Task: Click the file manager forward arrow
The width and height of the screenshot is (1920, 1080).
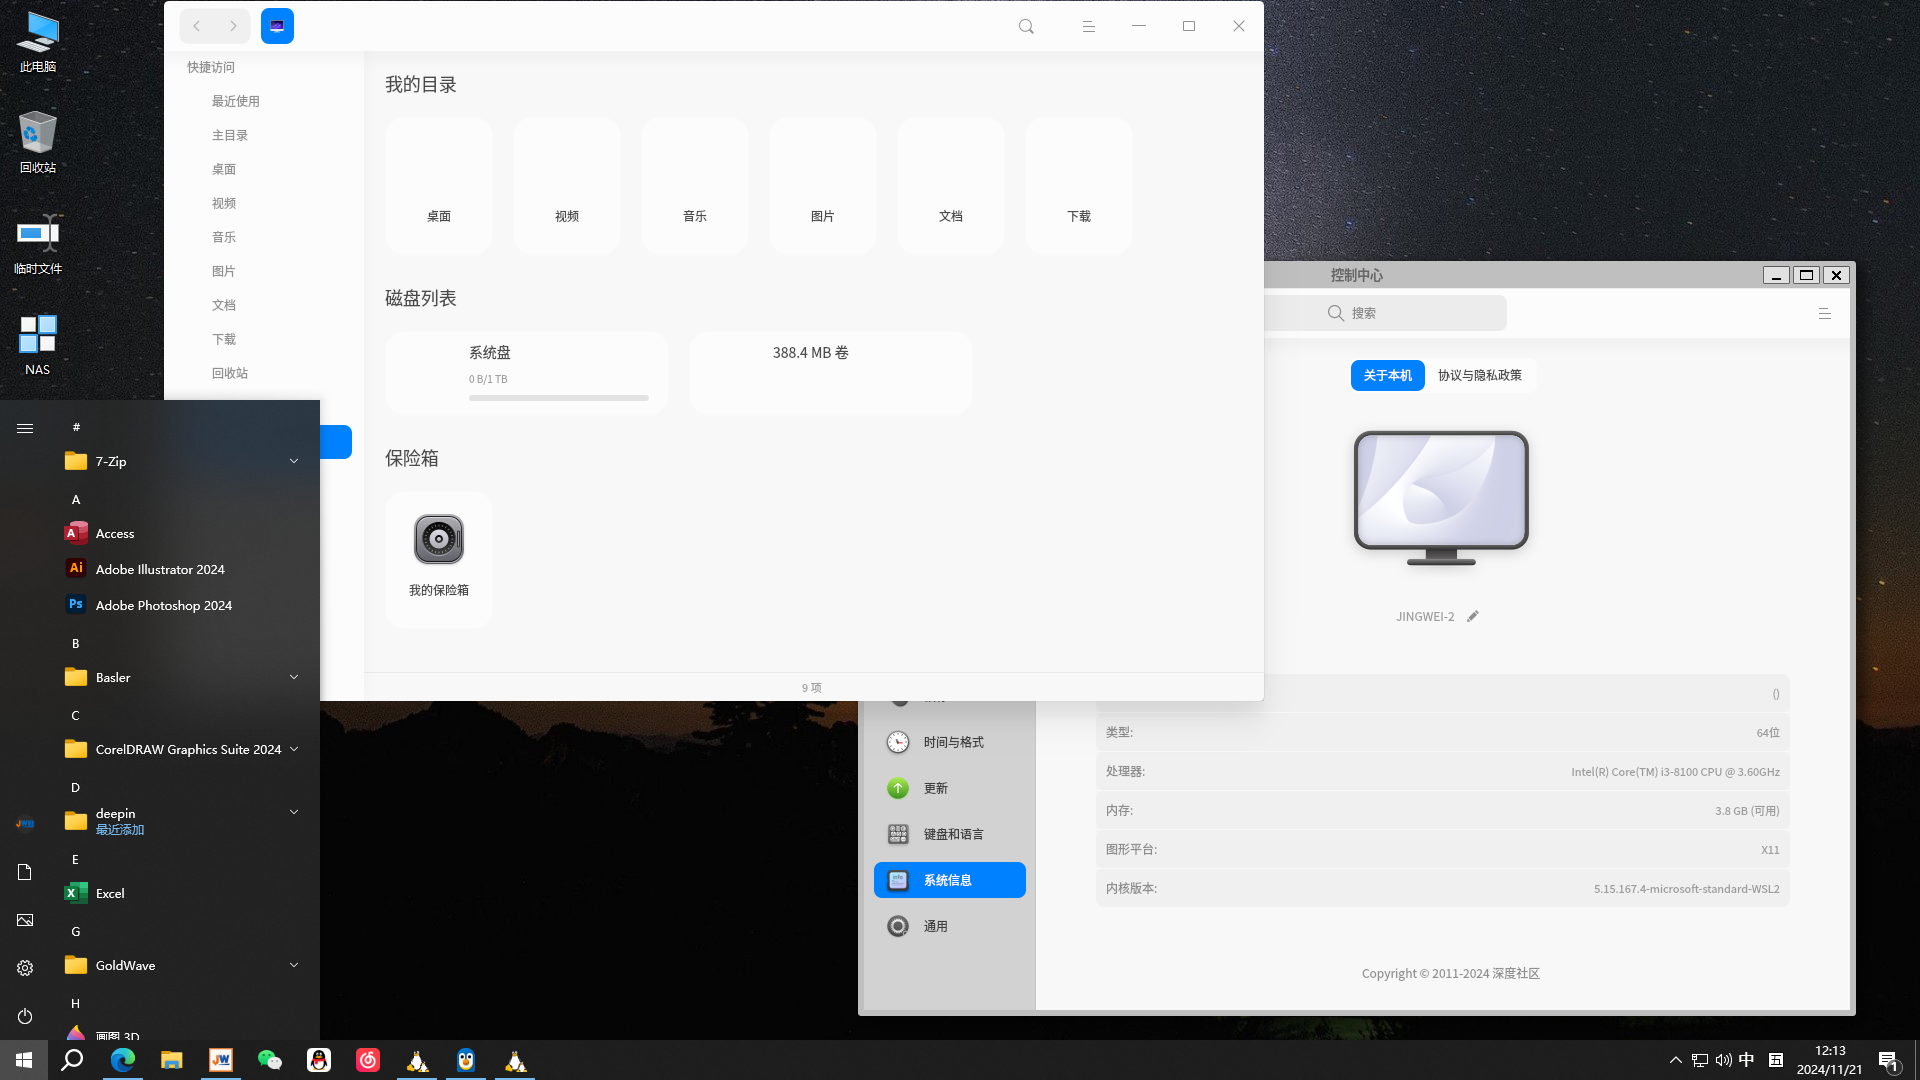Action: pyautogui.click(x=233, y=26)
